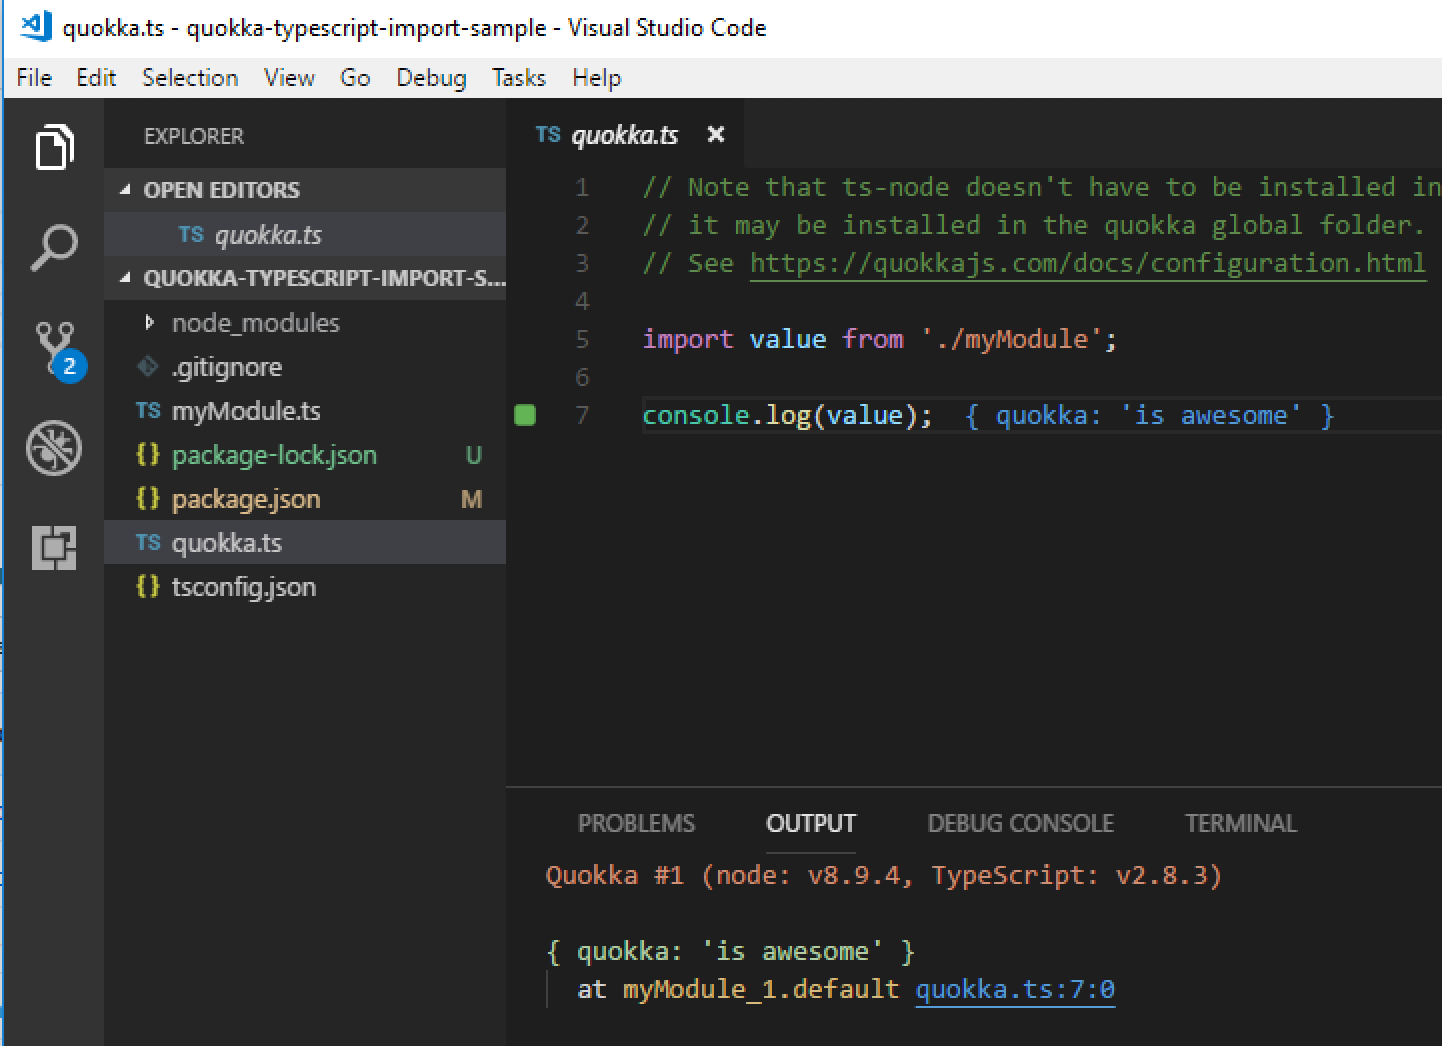Click the JSON icon beside package.json
This screenshot has width=1442, height=1046.
[x=147, y=498]
